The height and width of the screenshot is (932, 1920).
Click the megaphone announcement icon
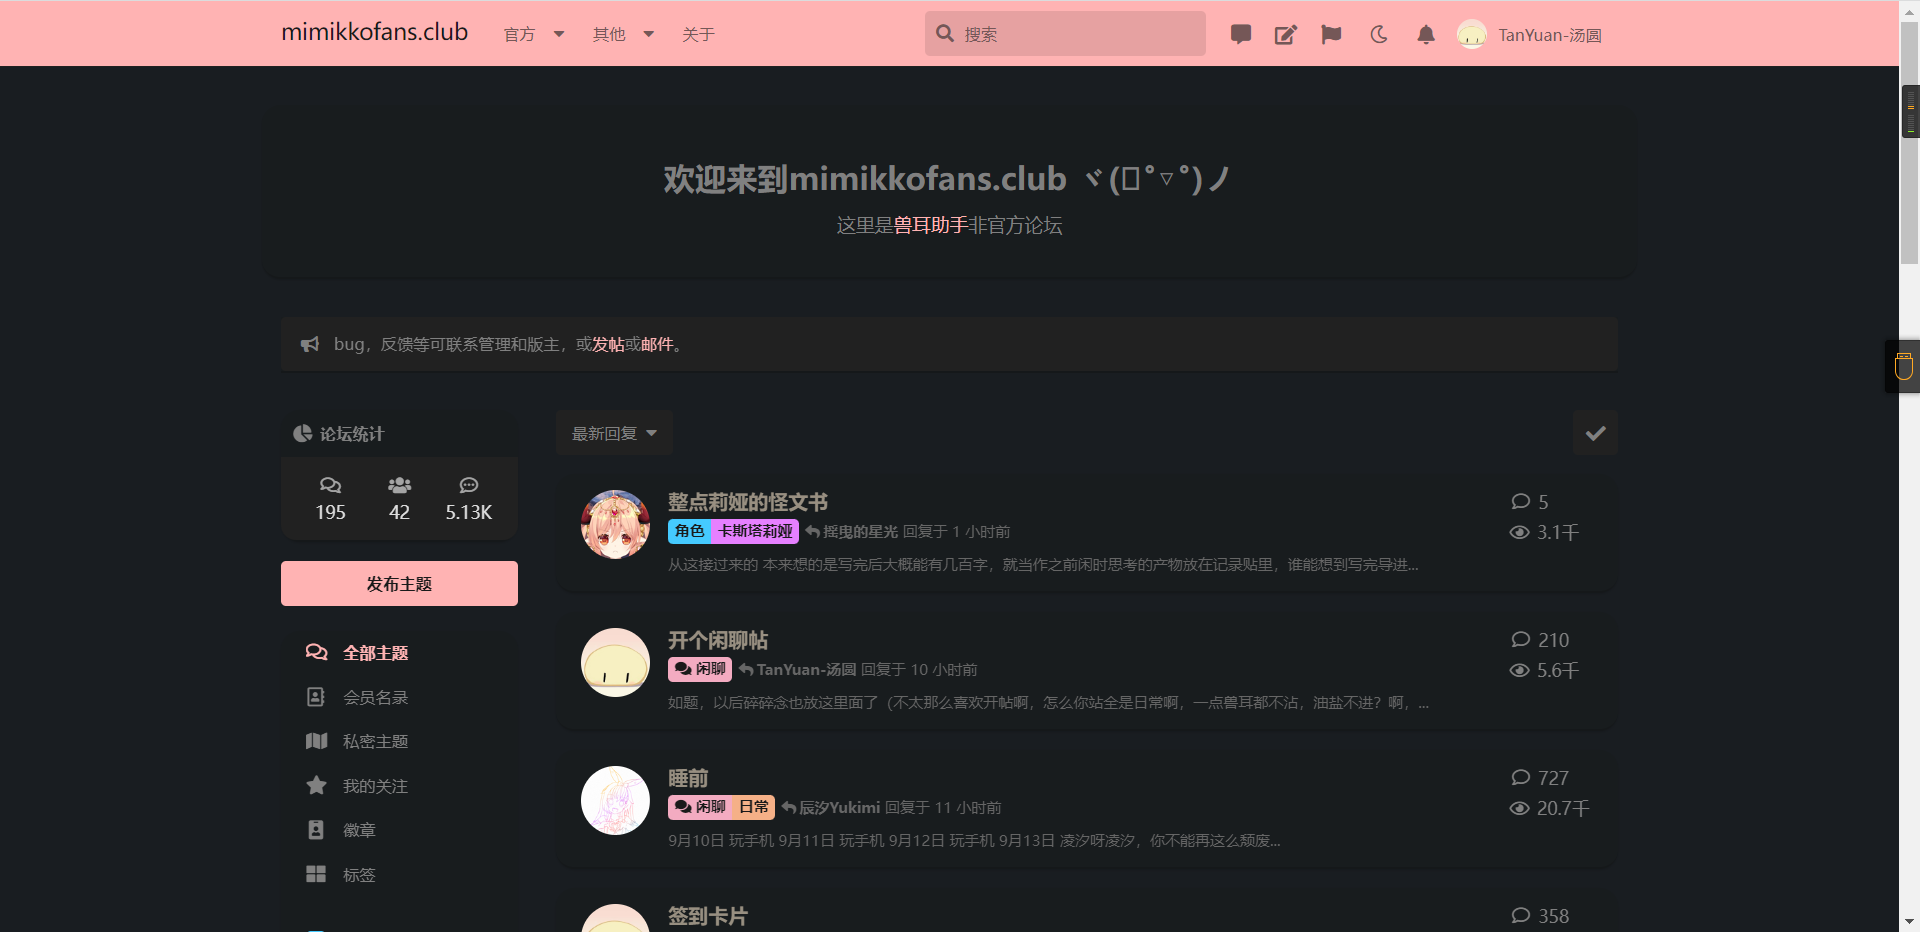point(310,344)
